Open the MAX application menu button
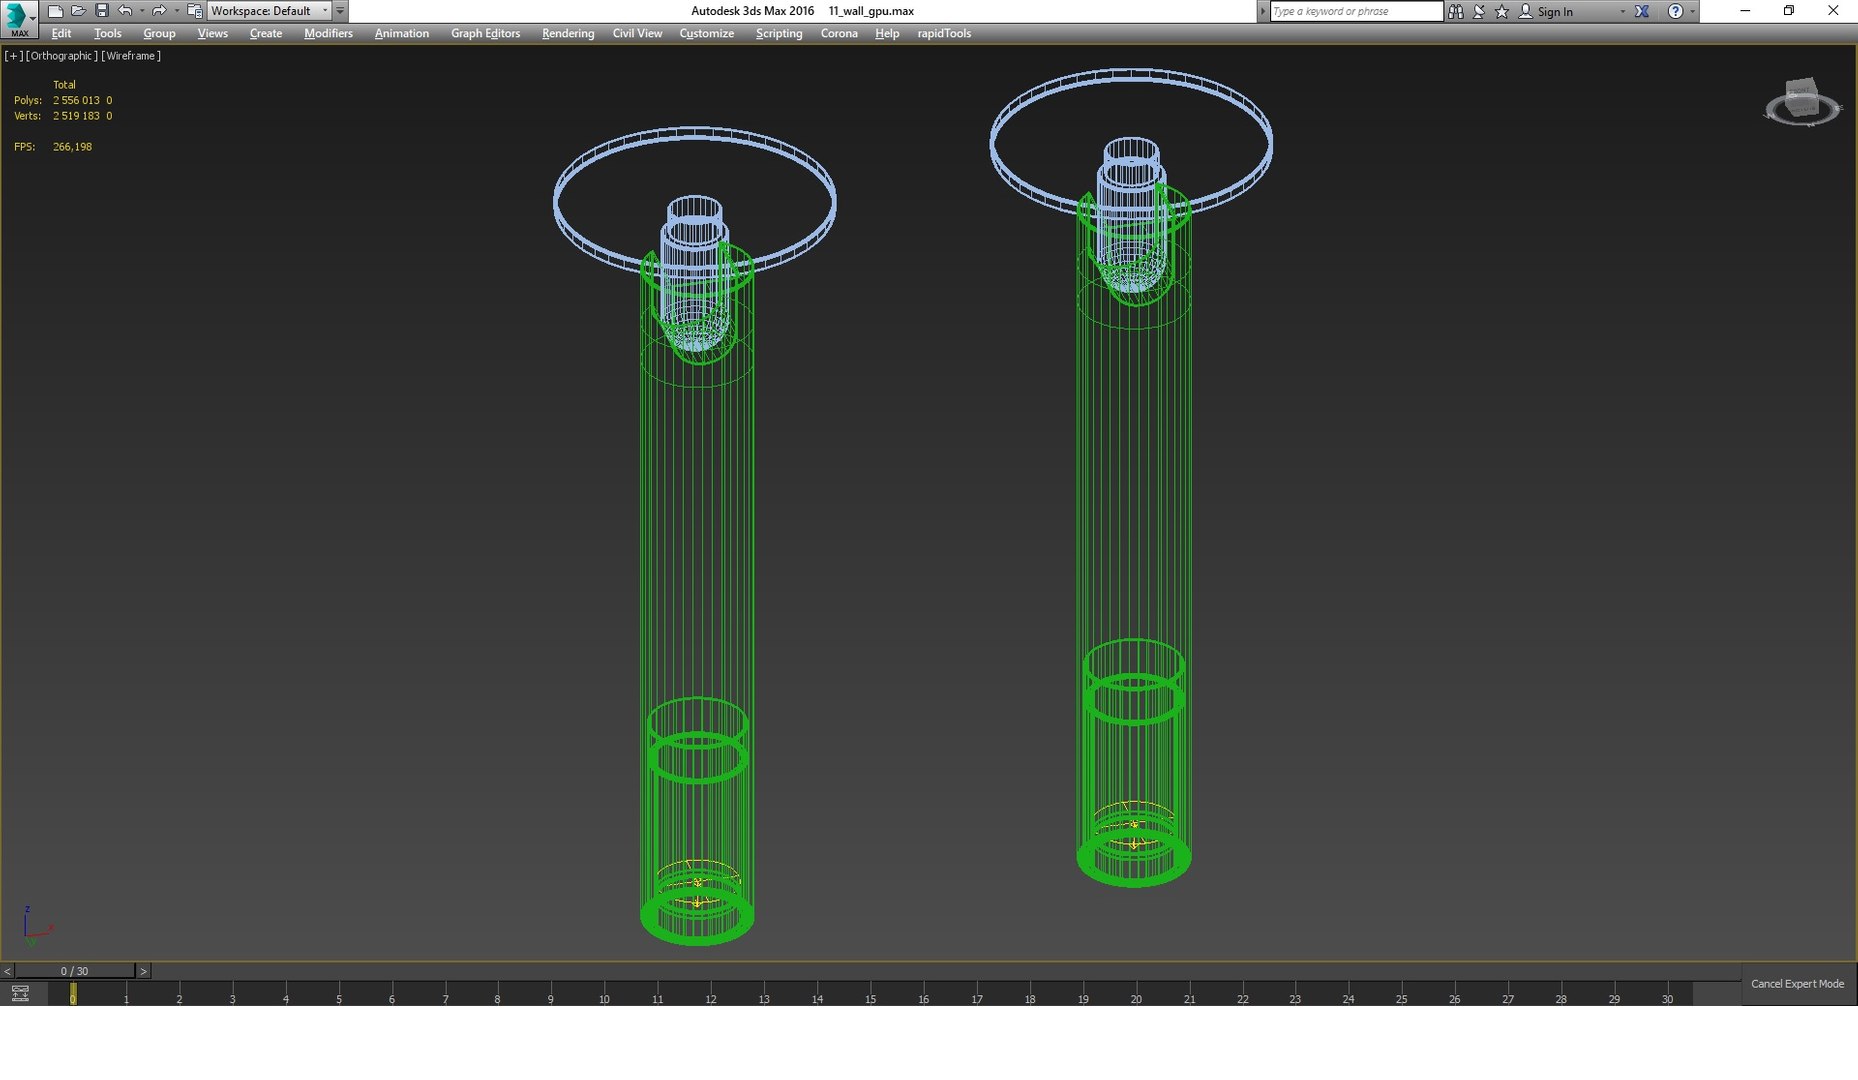This screenshot has height=1080, width=1858. [19, 19]
